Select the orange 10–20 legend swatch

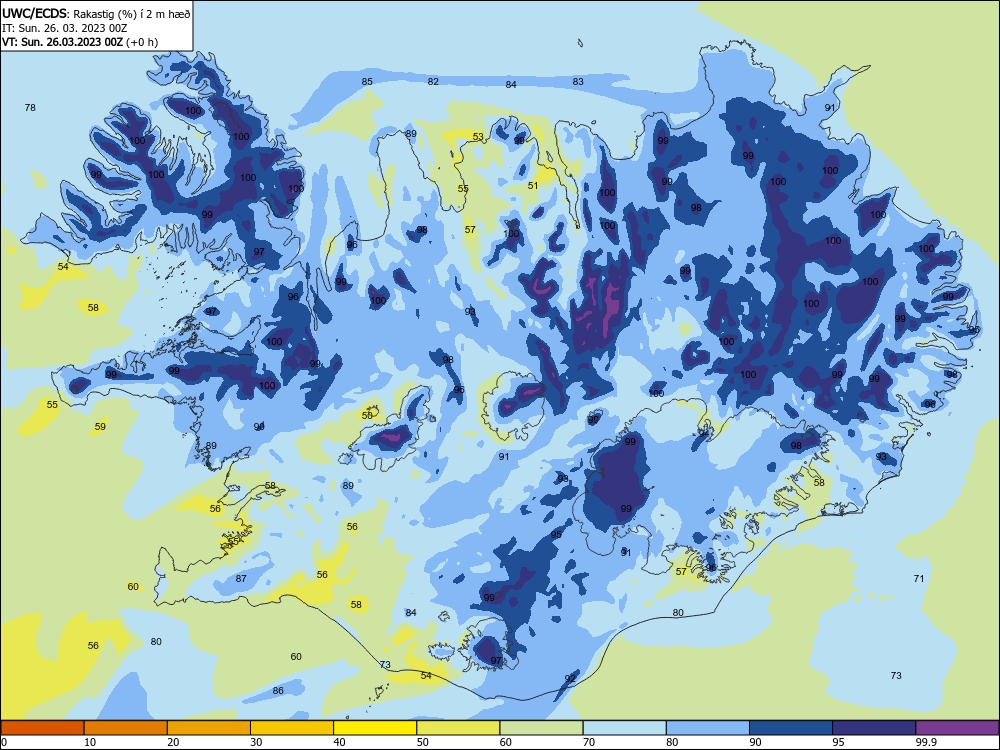click(126, 728)
